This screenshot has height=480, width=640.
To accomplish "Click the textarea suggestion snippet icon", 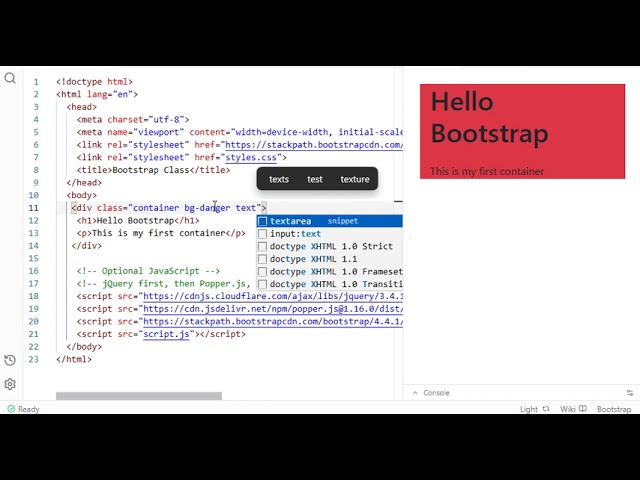I will coord(262,221).
